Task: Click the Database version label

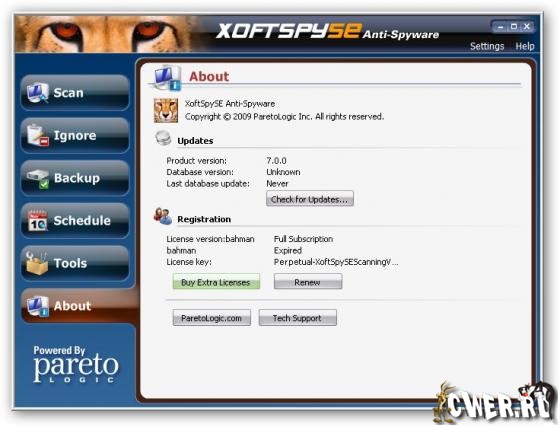Action: pos(200,172)
